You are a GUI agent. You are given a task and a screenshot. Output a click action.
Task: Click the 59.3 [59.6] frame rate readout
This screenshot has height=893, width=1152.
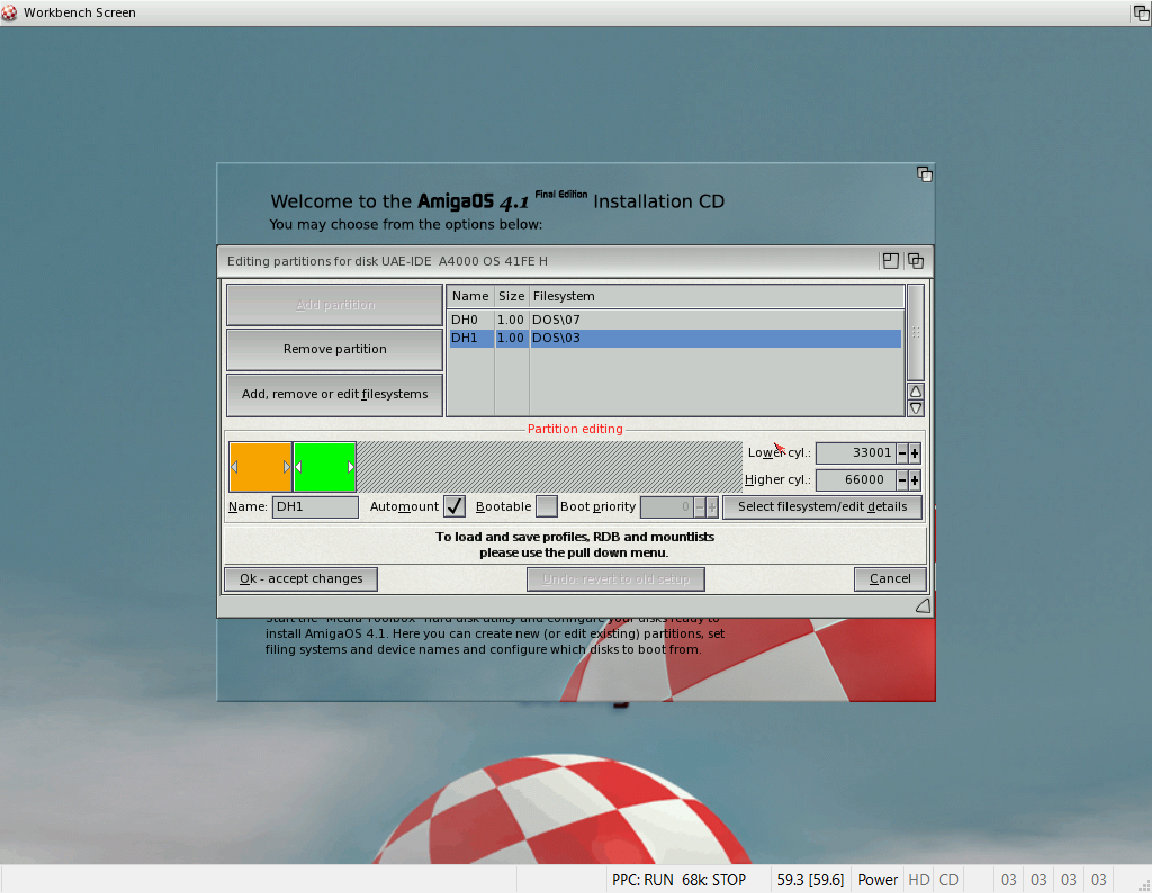click(x=810, y=880)
